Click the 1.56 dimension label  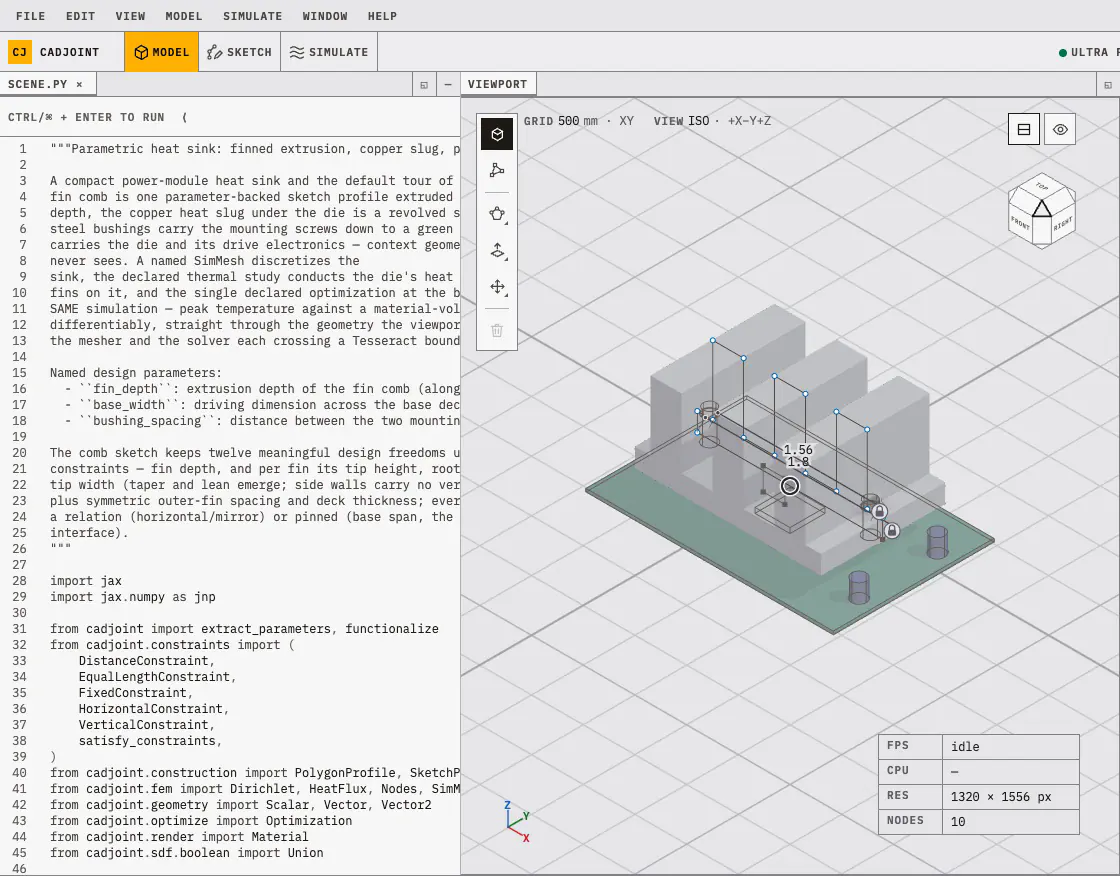click(798, 449)
